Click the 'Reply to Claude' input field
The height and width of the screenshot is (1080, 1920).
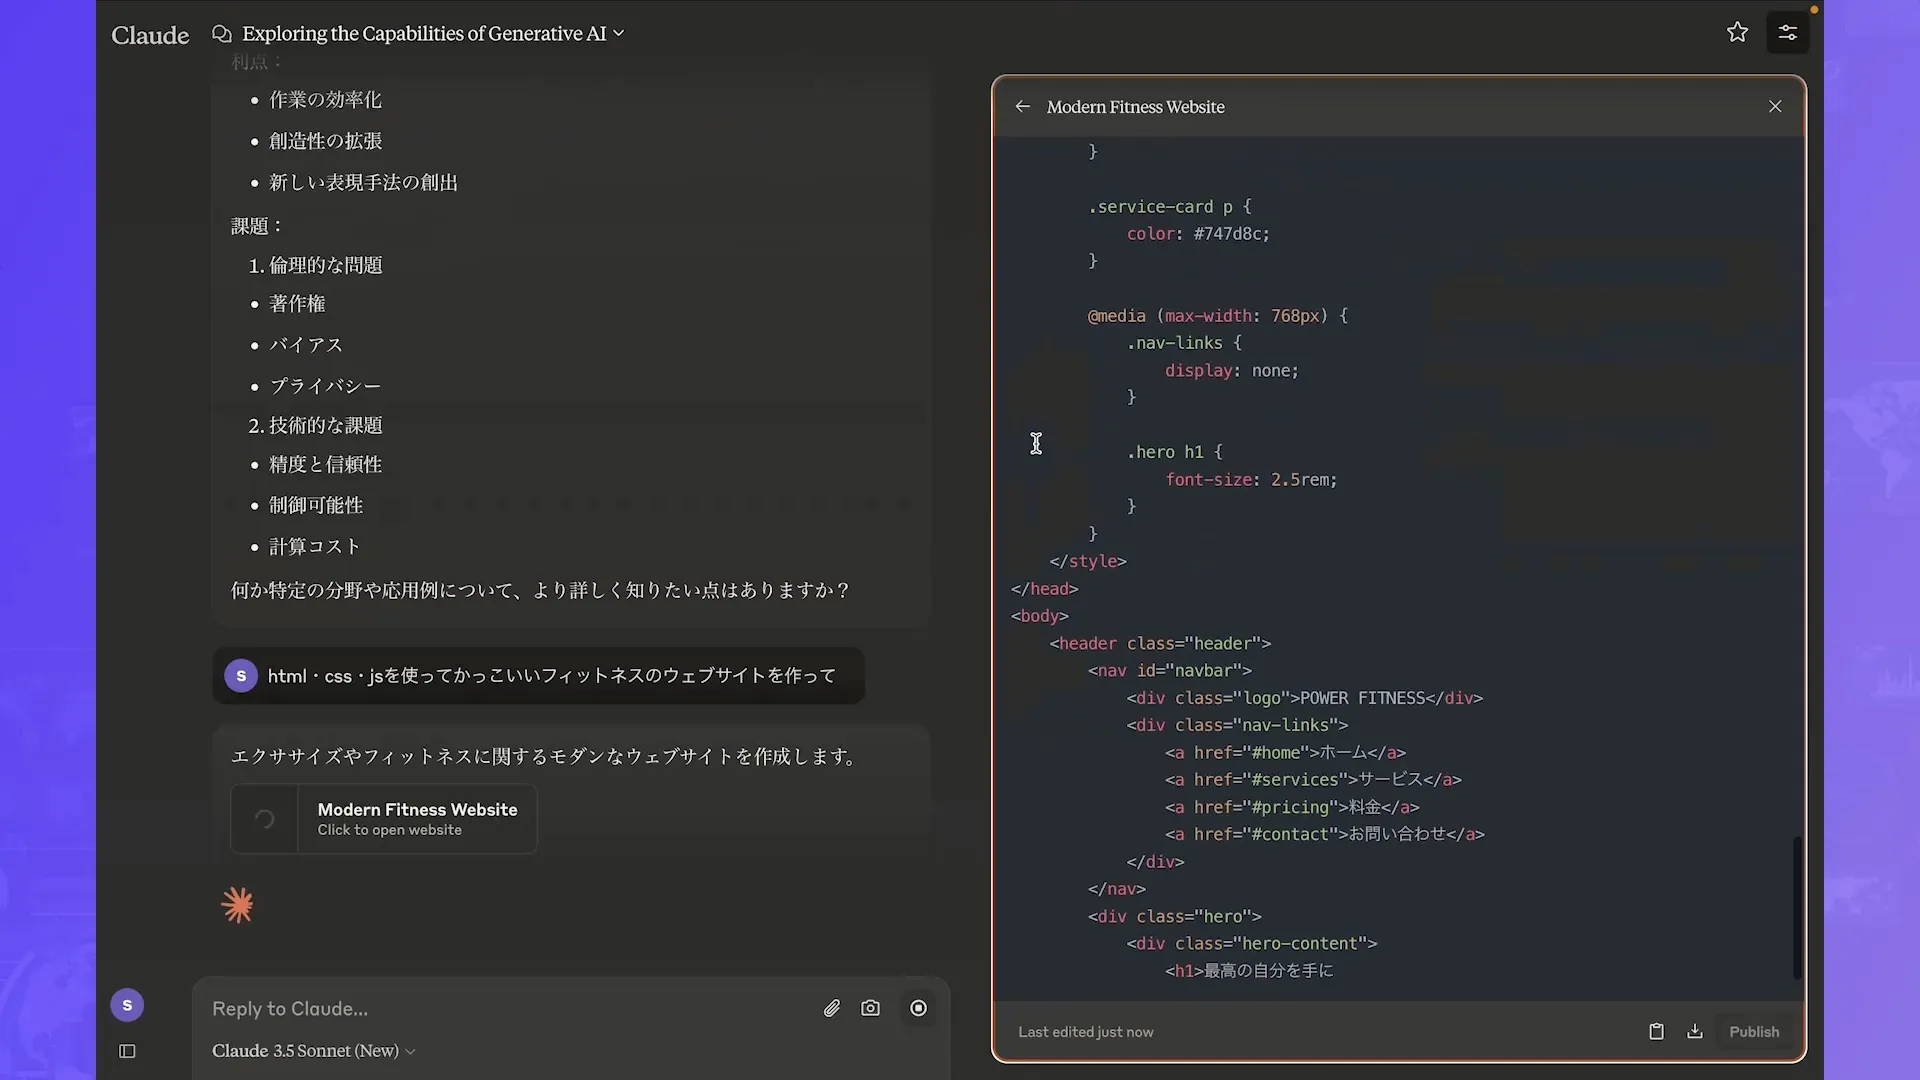point(400,1008)
